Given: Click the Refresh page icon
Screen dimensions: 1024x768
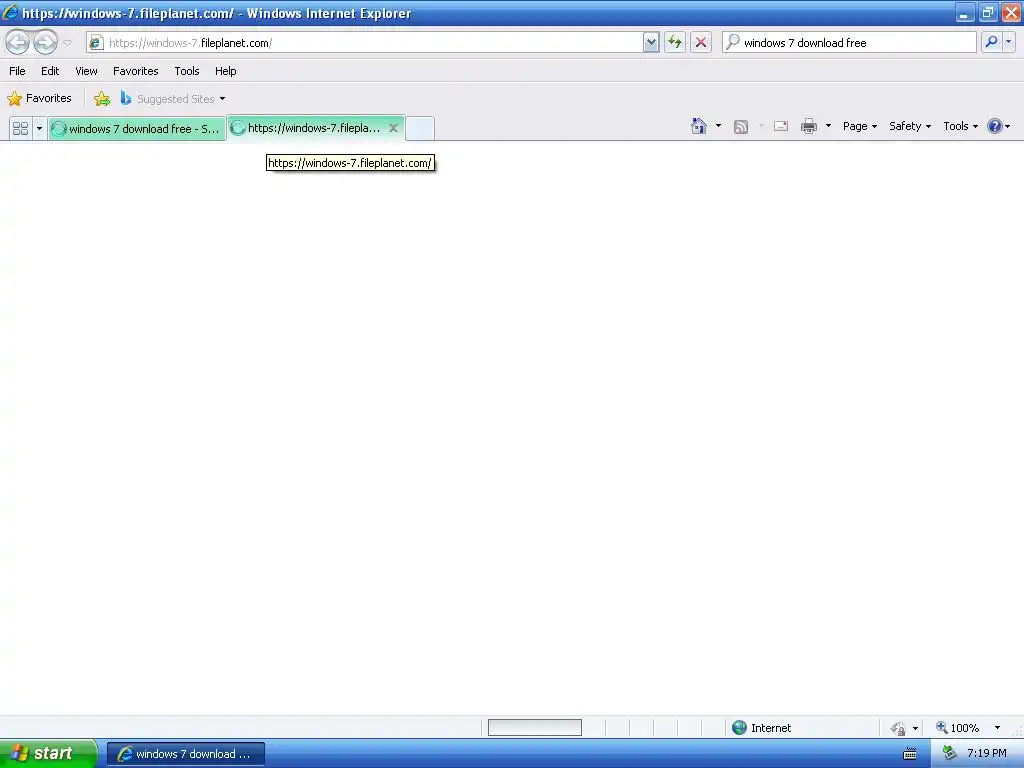Looking at the screenshot, I should tap(675, 42).
